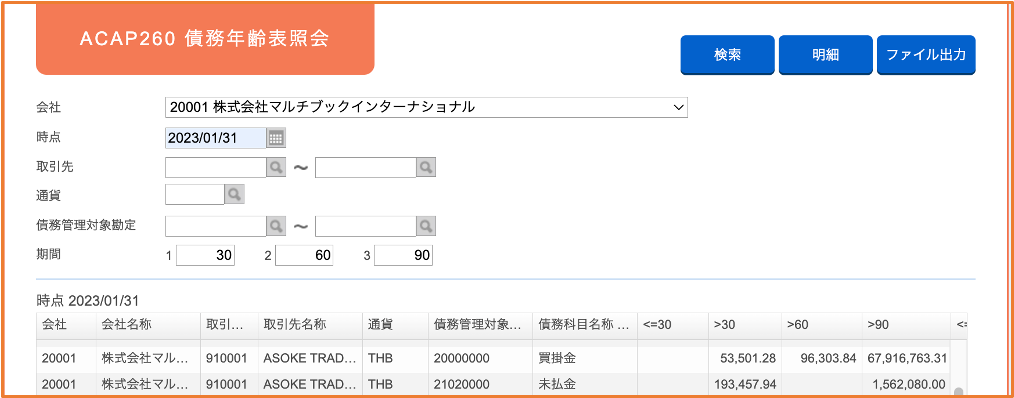1014x398 pixels.
Task: Focus period 2 field showing 60
Action: [x=304, y=255]
